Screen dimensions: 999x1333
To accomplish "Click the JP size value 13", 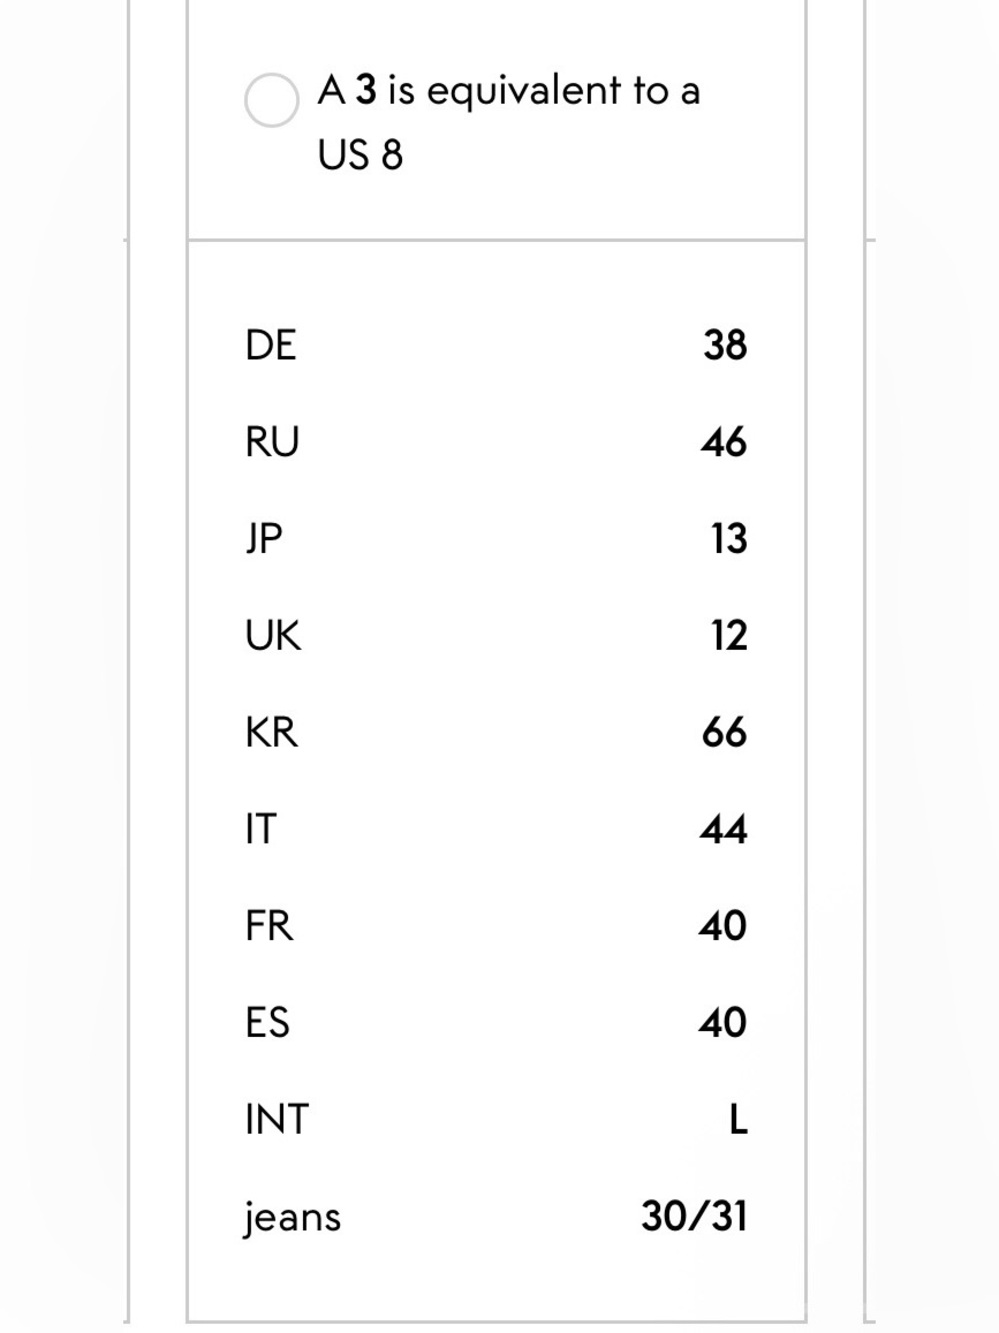I will [x=729, y=539].
